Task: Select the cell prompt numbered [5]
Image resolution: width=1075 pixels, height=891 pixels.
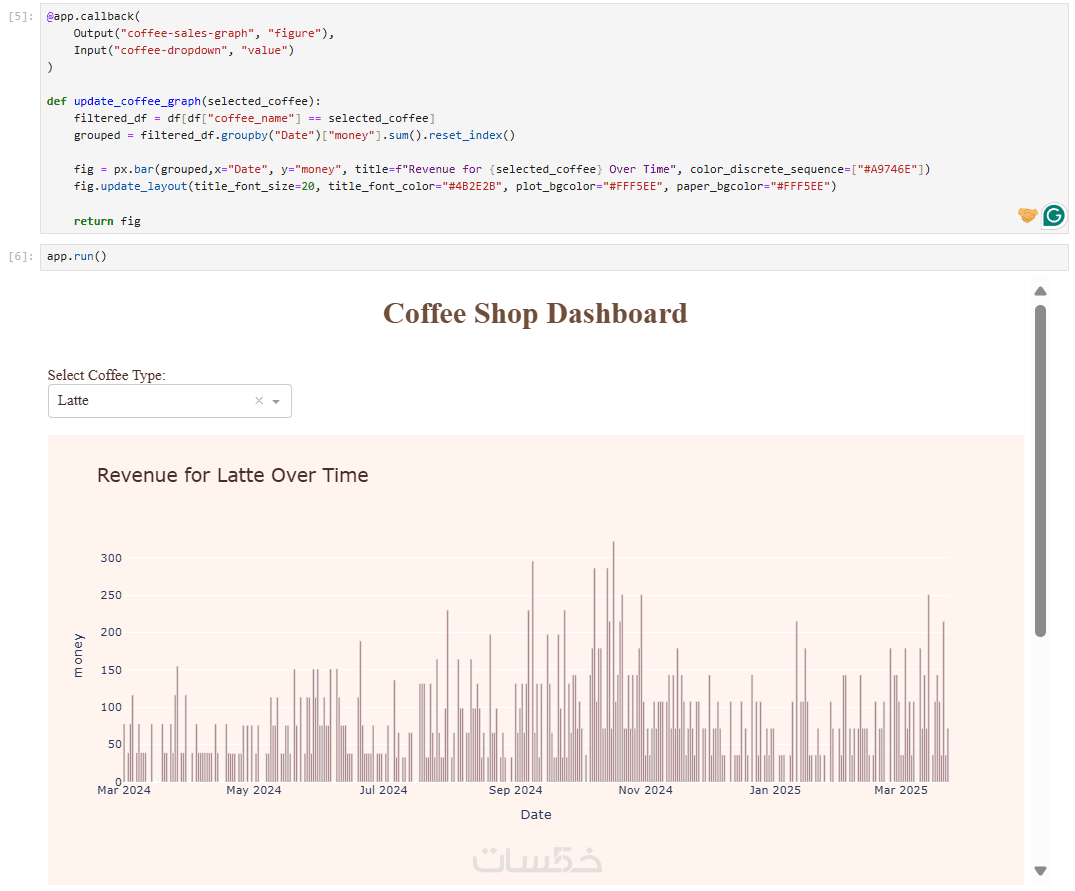Action: tap(20, 17)
